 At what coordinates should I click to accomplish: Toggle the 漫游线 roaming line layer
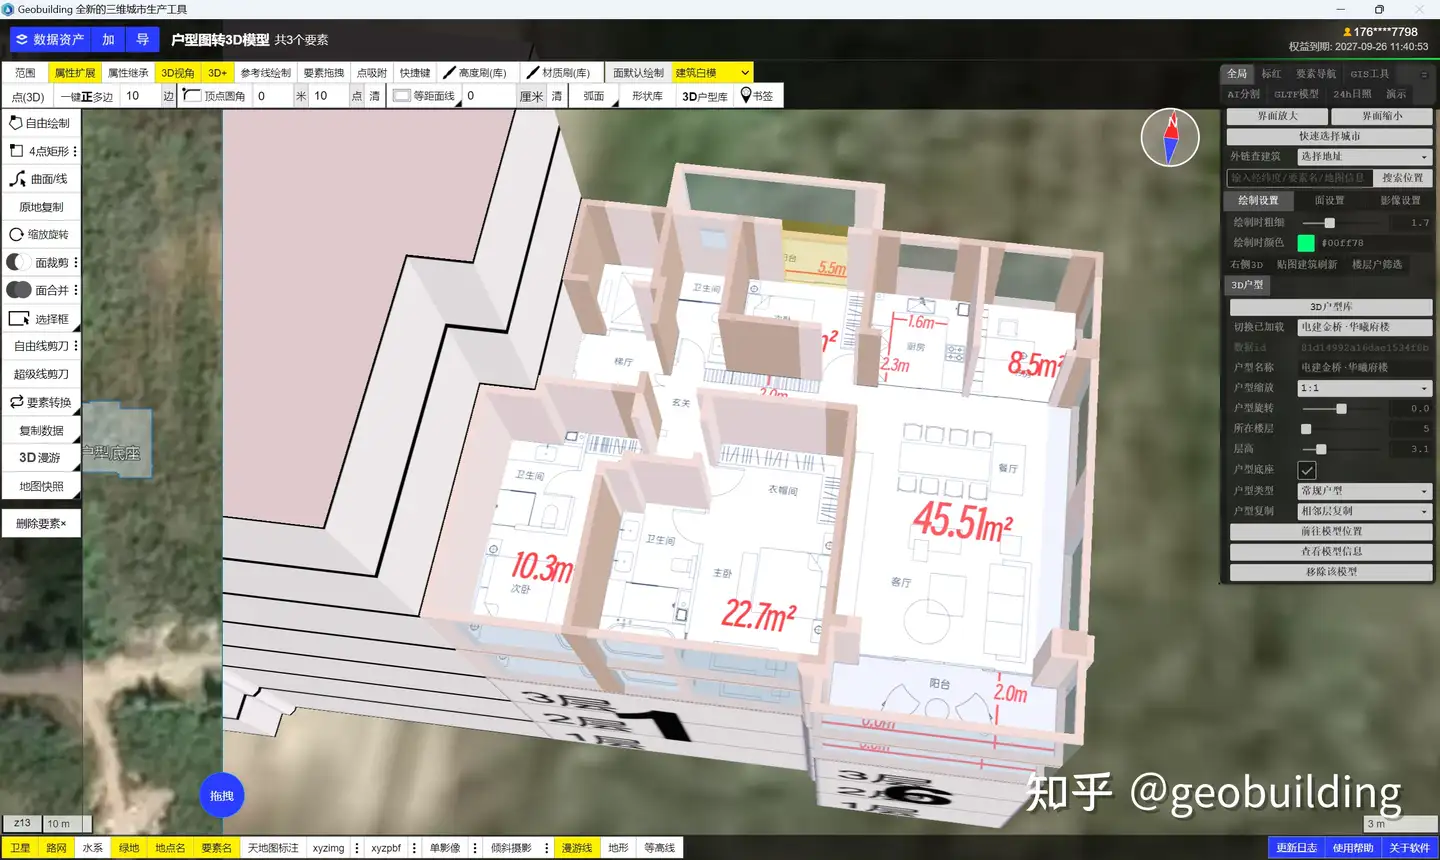(x=576, y=848)
